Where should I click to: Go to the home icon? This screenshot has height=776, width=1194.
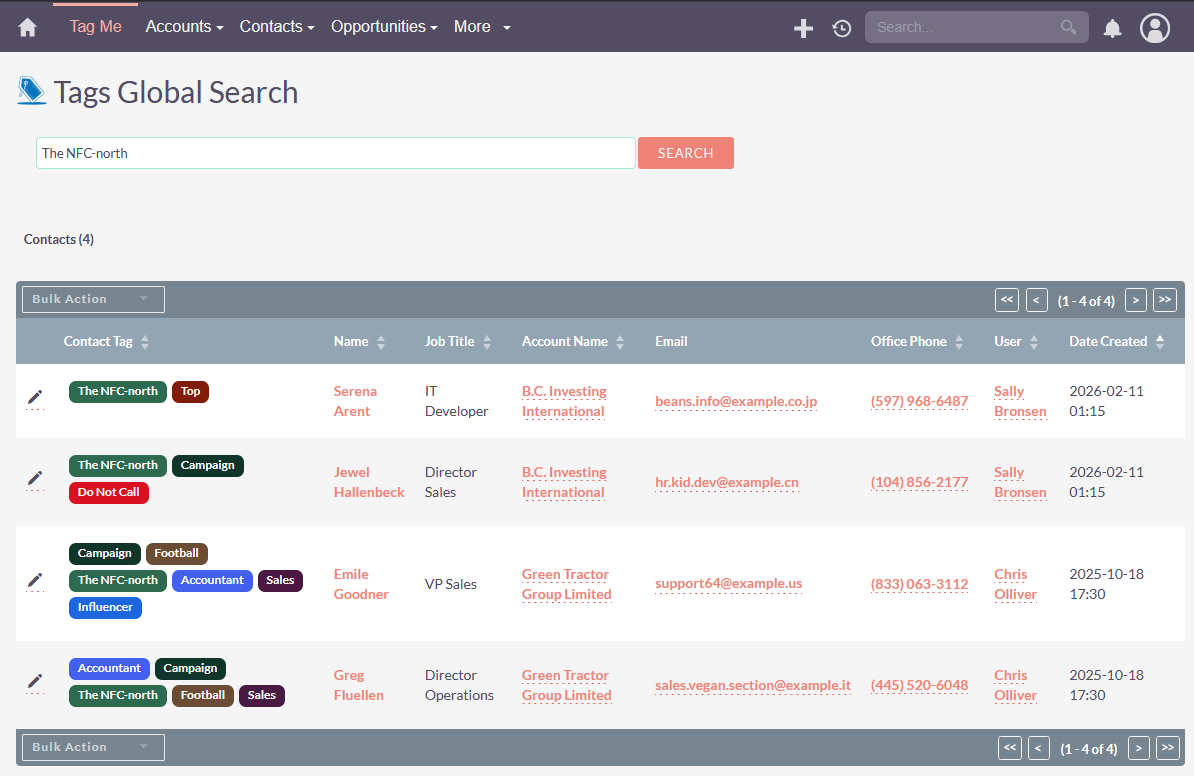(x=27, y=28)
